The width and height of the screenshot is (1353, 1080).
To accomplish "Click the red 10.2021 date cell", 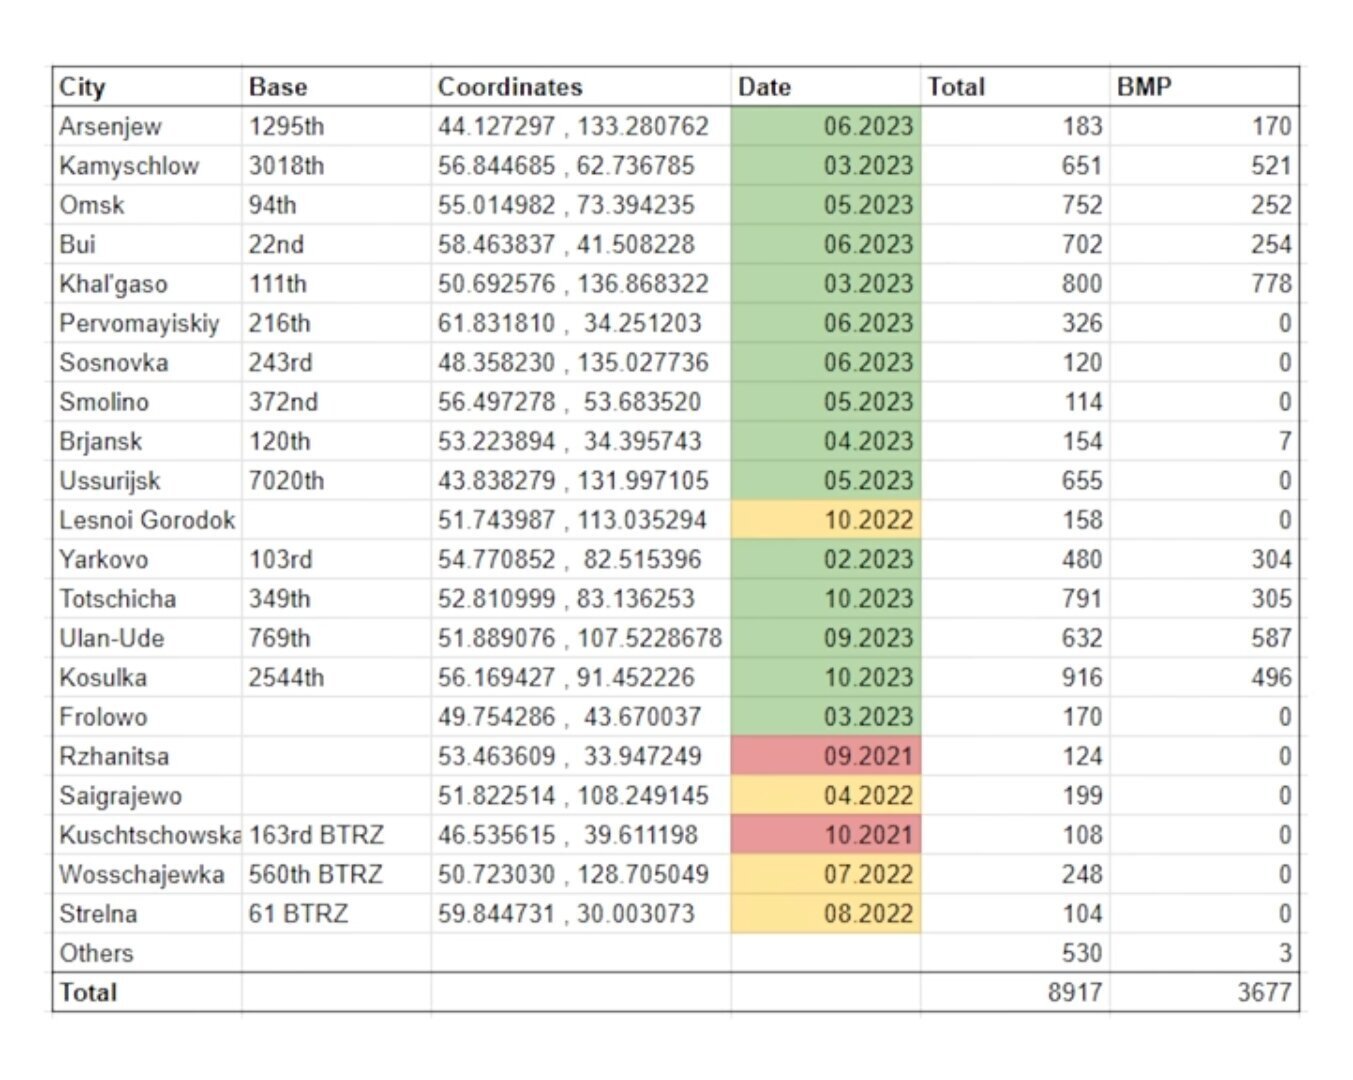I will click(826, 835).
